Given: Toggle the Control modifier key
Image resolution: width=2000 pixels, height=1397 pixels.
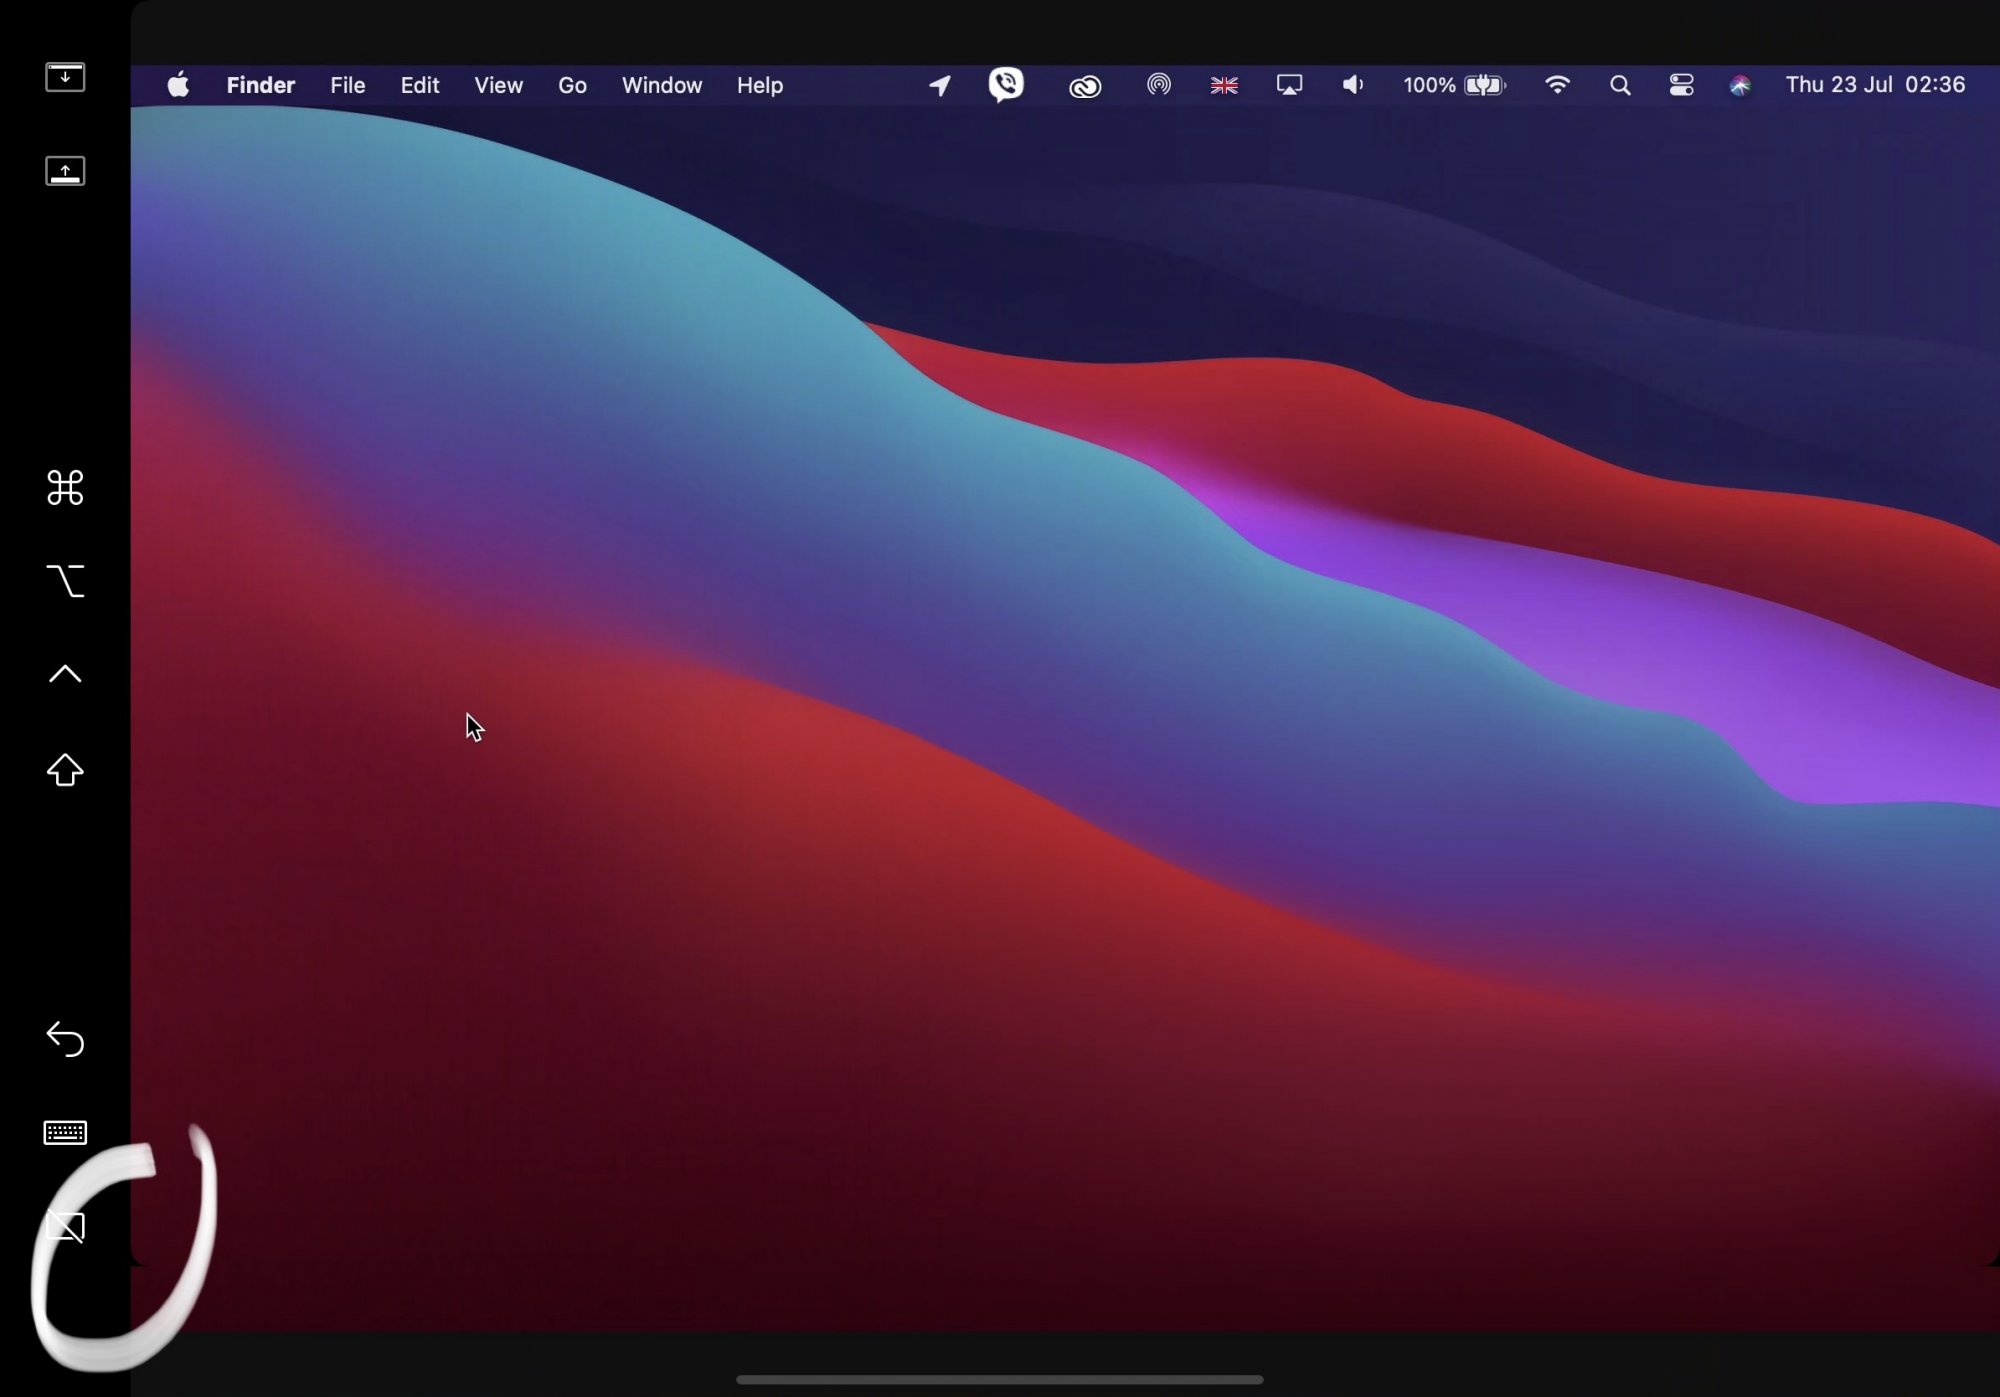Looking at the screenshot, I should pyautogui.click(x=65, y=674).
